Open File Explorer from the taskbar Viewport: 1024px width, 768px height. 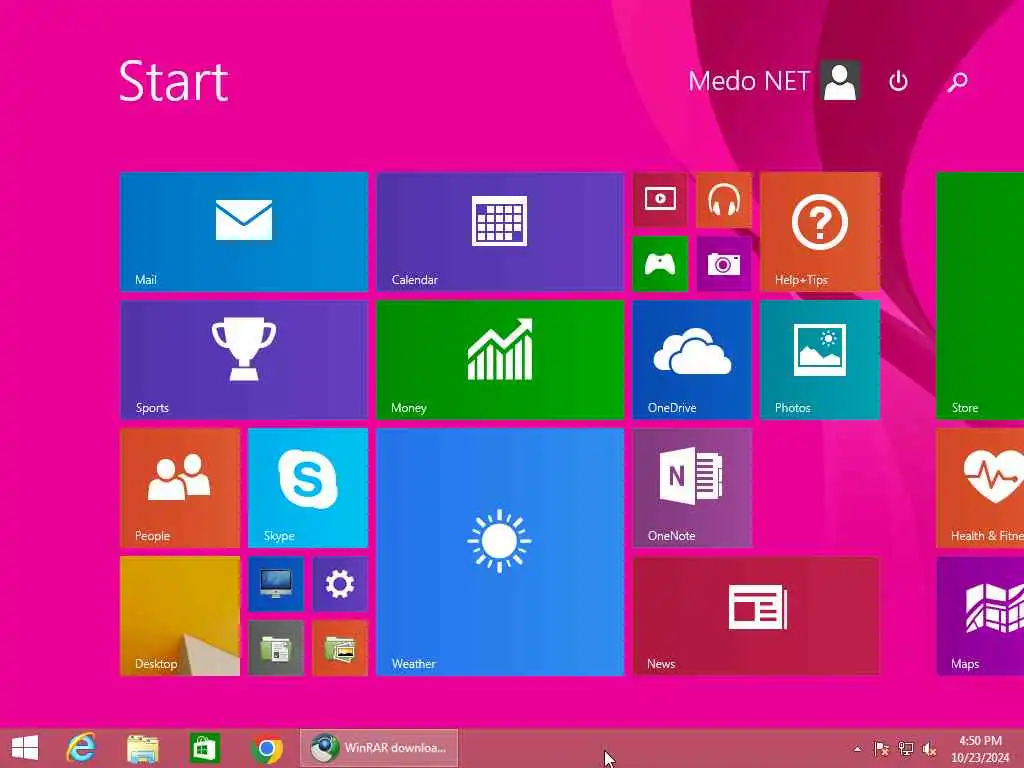pos(142,748)
